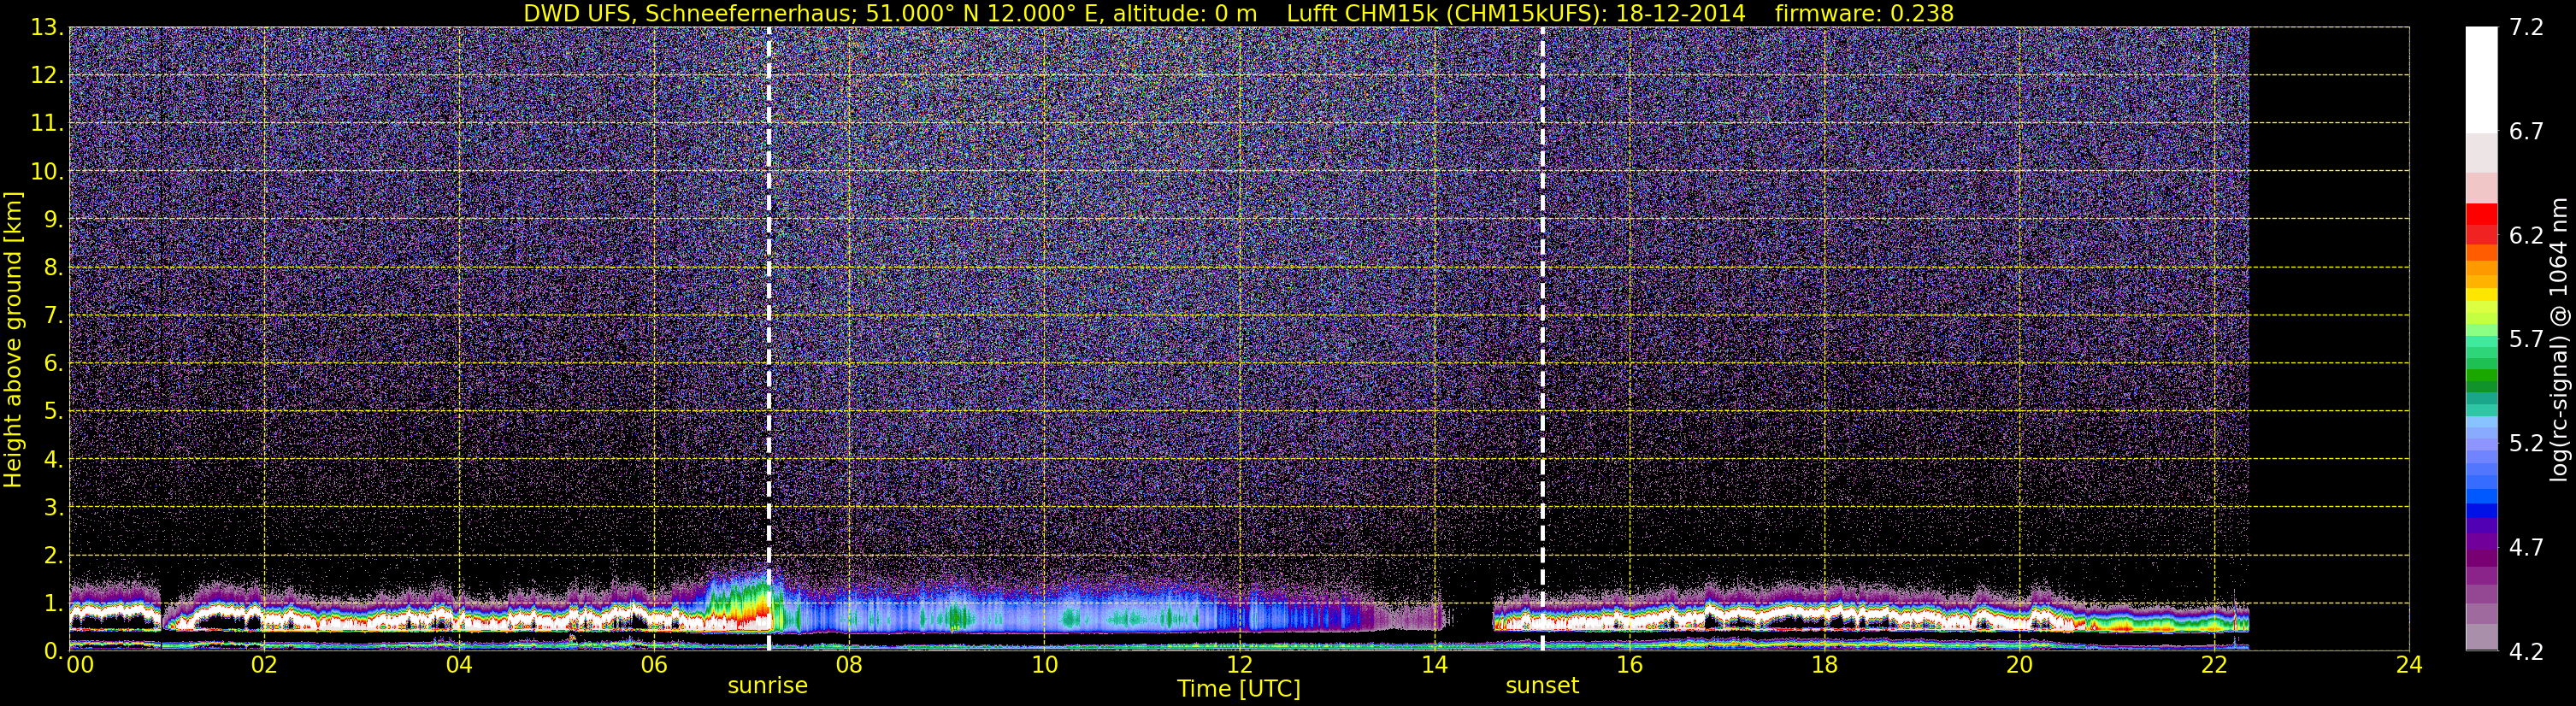Click the "06" tick on the time axis

[x=653, y=665]
